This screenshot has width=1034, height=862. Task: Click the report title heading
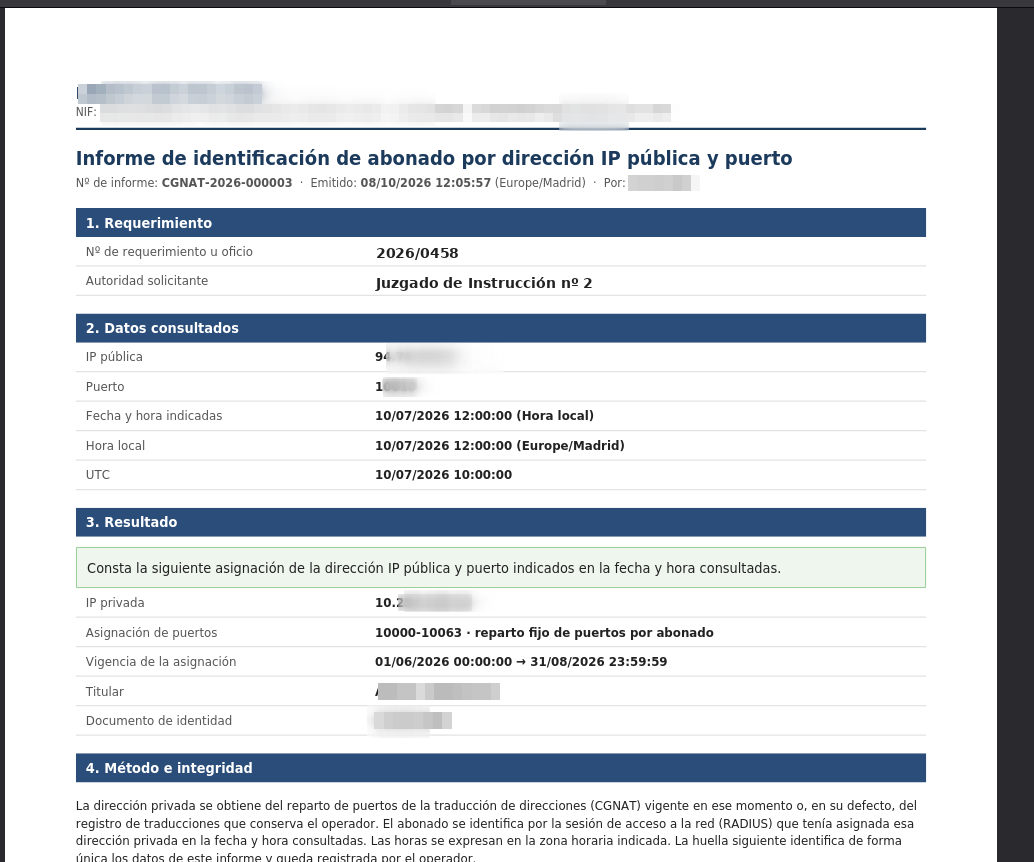(x=434, y=158)
